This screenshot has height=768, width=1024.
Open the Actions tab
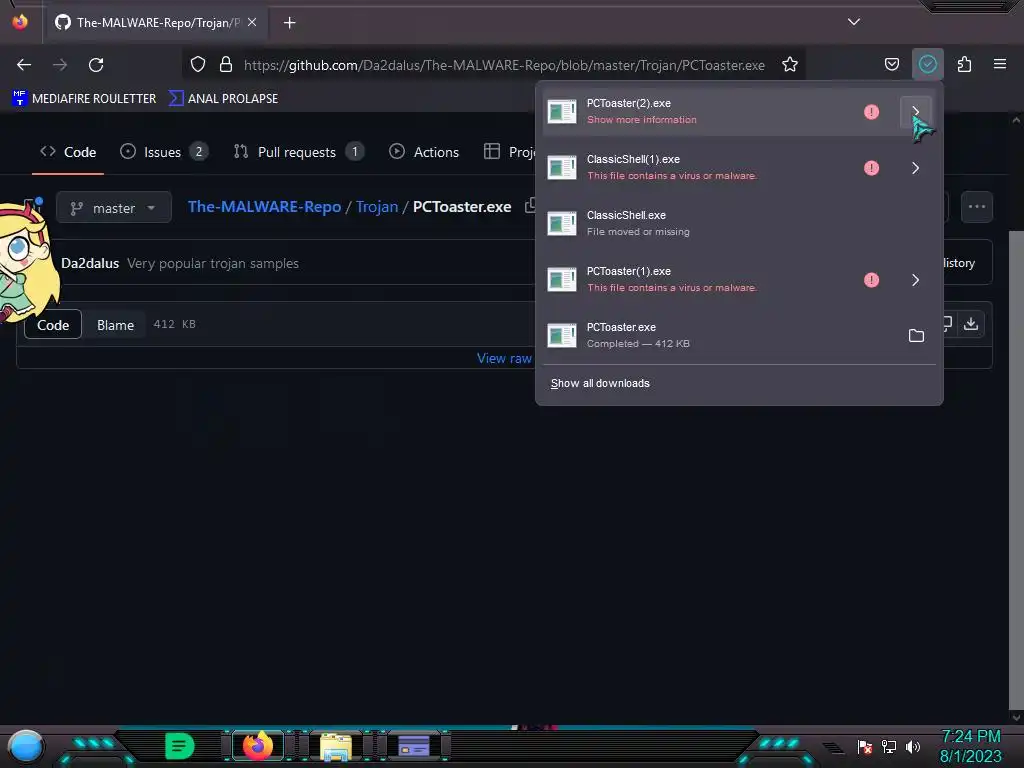(x=424, y=152)
